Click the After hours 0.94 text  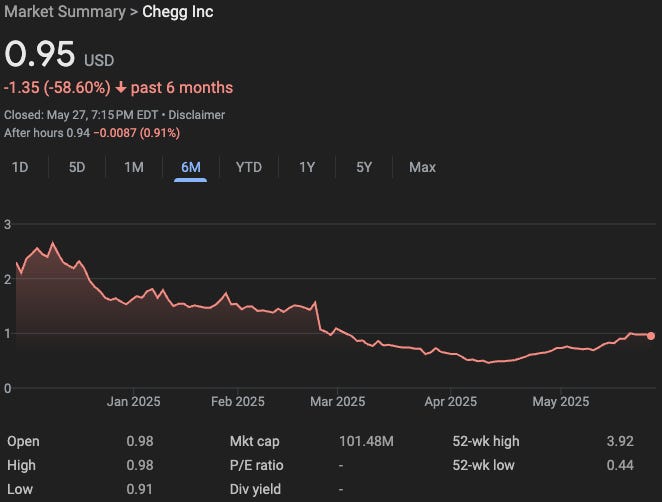pos(47,133)
